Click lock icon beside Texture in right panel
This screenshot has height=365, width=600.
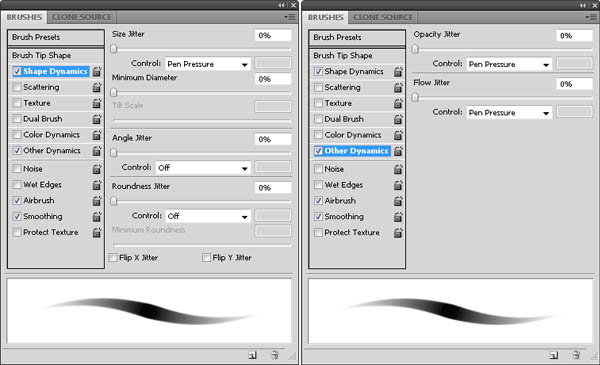[x=398, y=103]
